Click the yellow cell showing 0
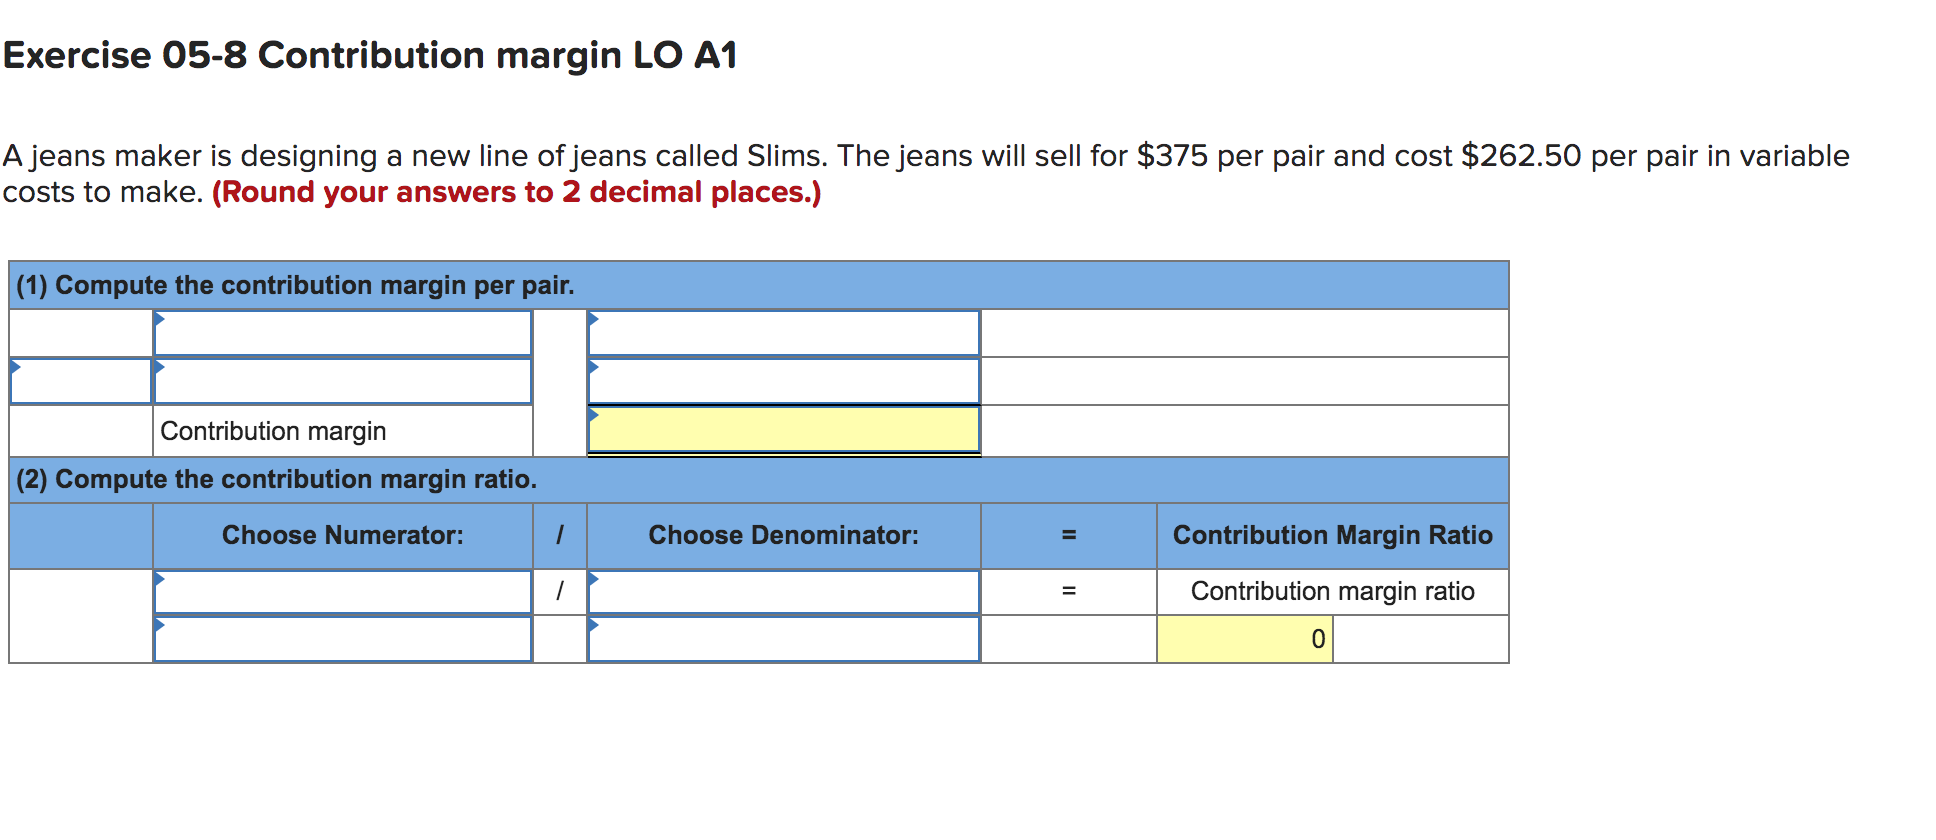The image size is (1936, 840). 1243,638
